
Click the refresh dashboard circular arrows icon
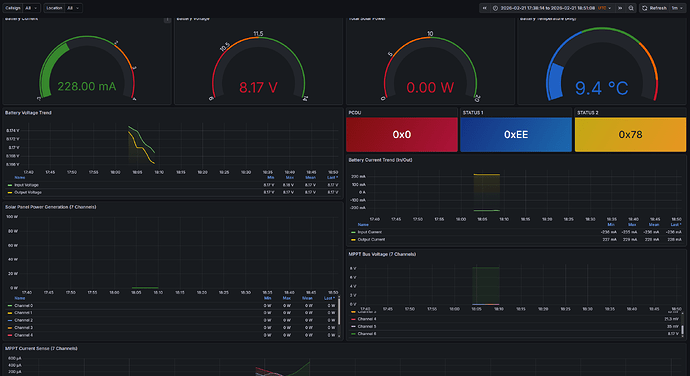tap(645, 8)
